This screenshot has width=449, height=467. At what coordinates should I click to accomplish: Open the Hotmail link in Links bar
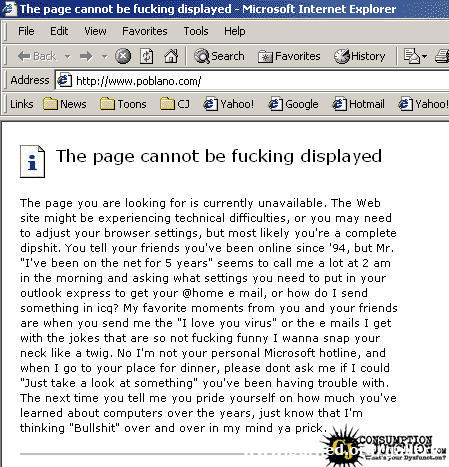[x=358, y=104]
